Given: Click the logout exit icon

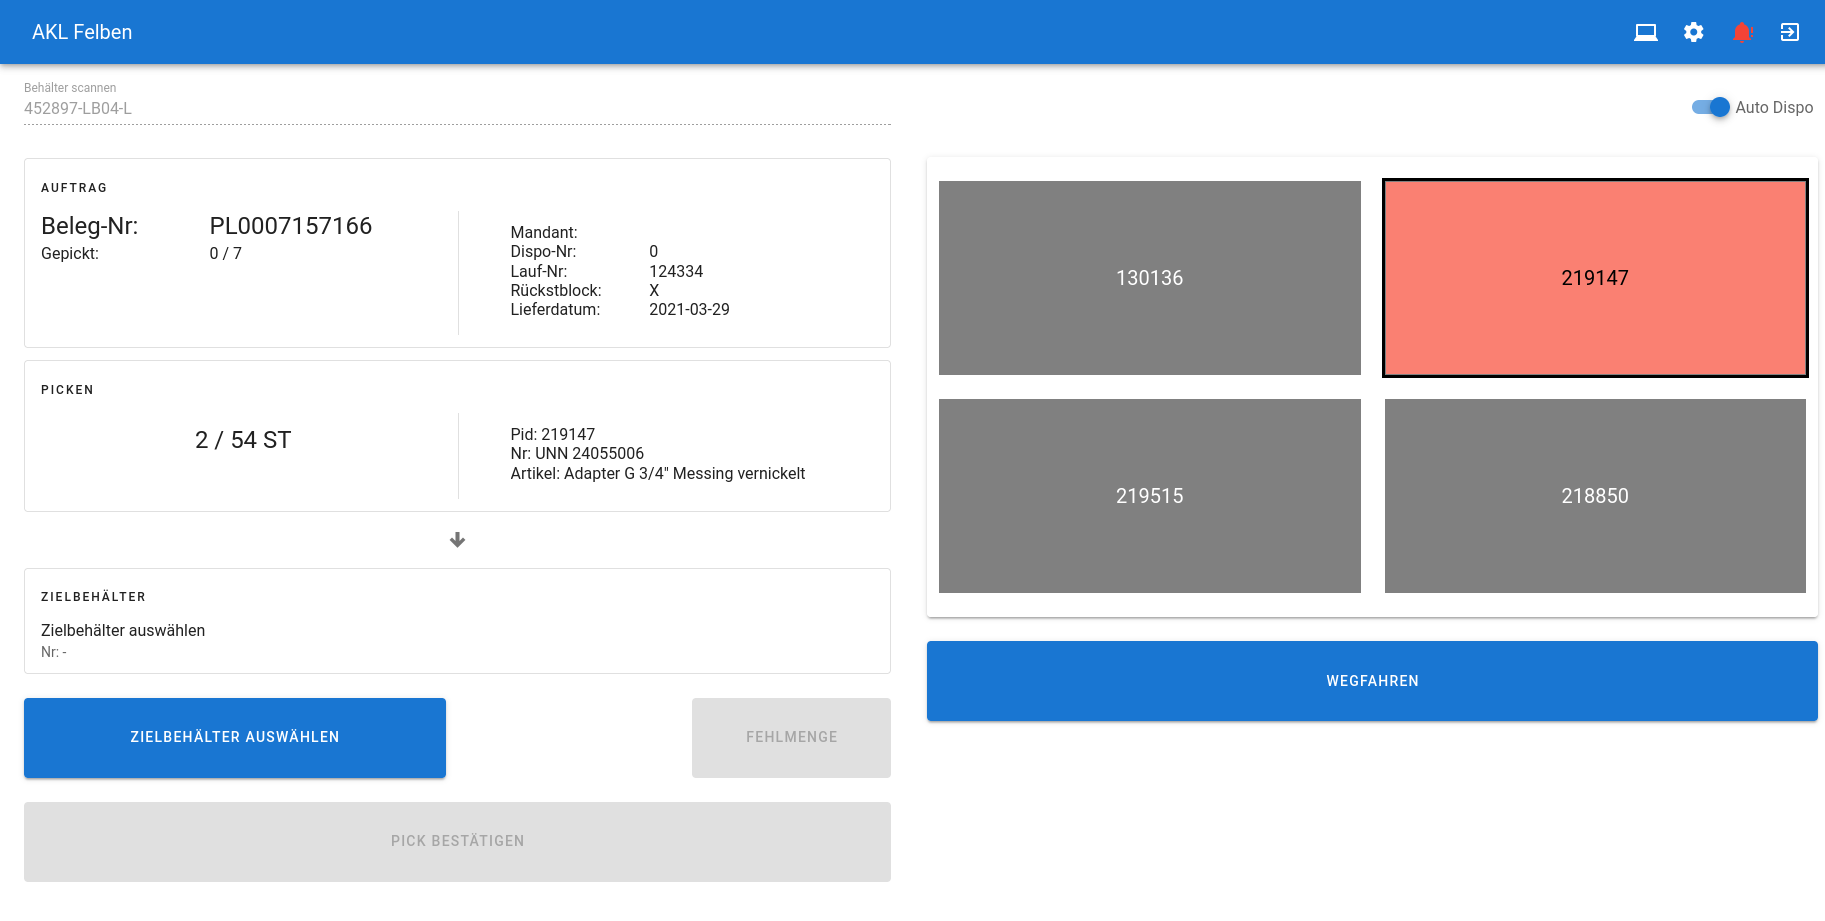Looking at the screenshot, I should (1790, 32).
